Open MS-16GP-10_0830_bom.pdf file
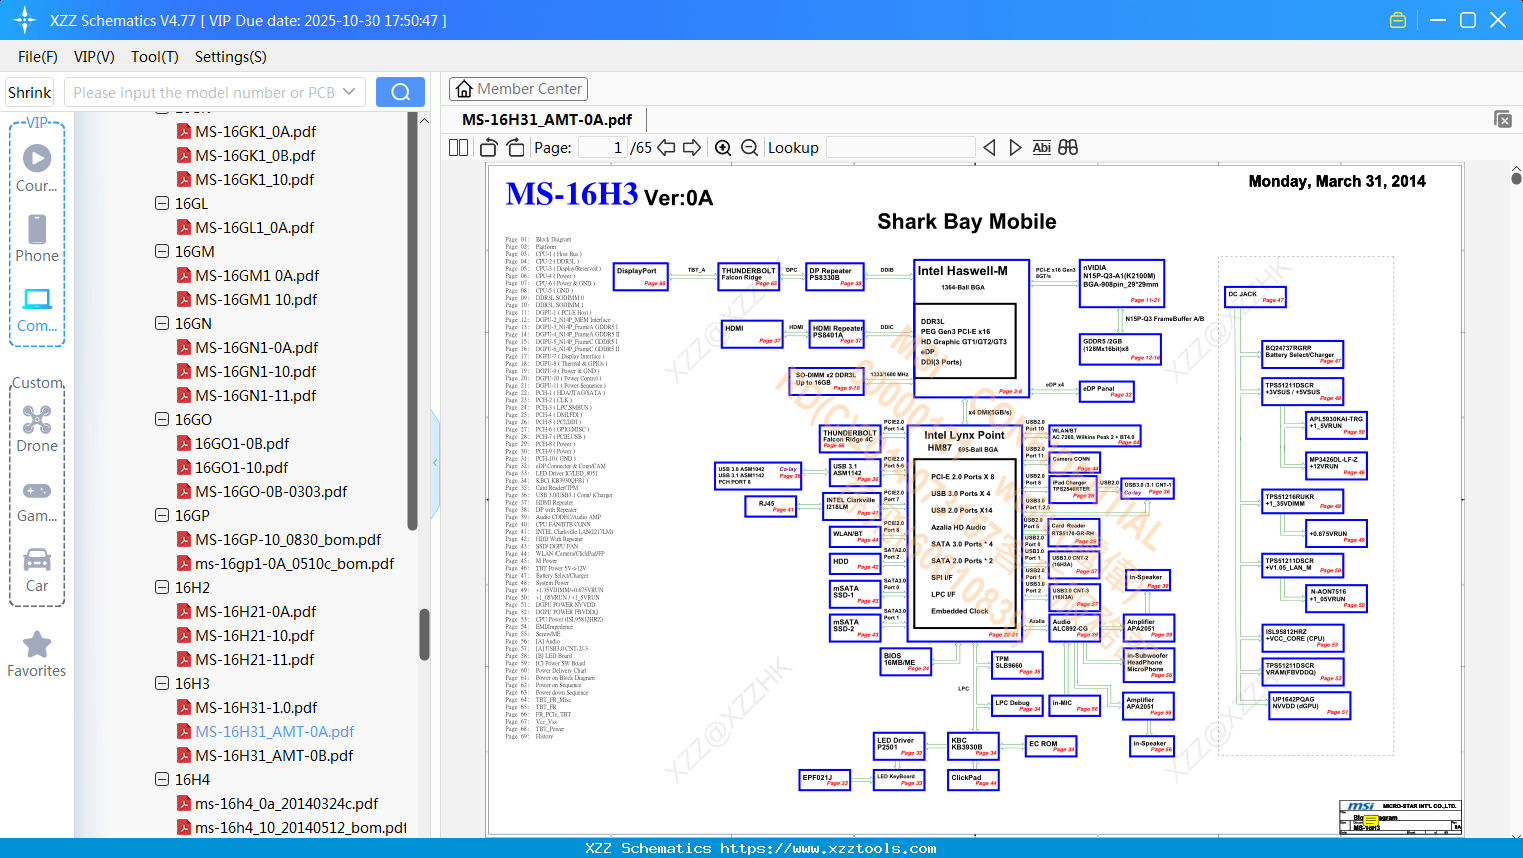The image size is (1523, 858). tap(288, 539)
